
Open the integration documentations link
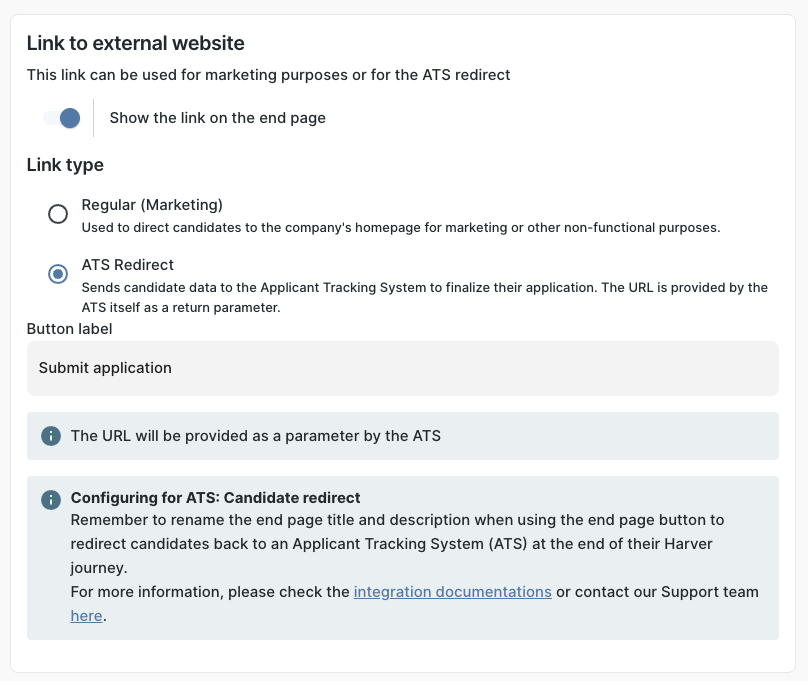pos(452,592)
